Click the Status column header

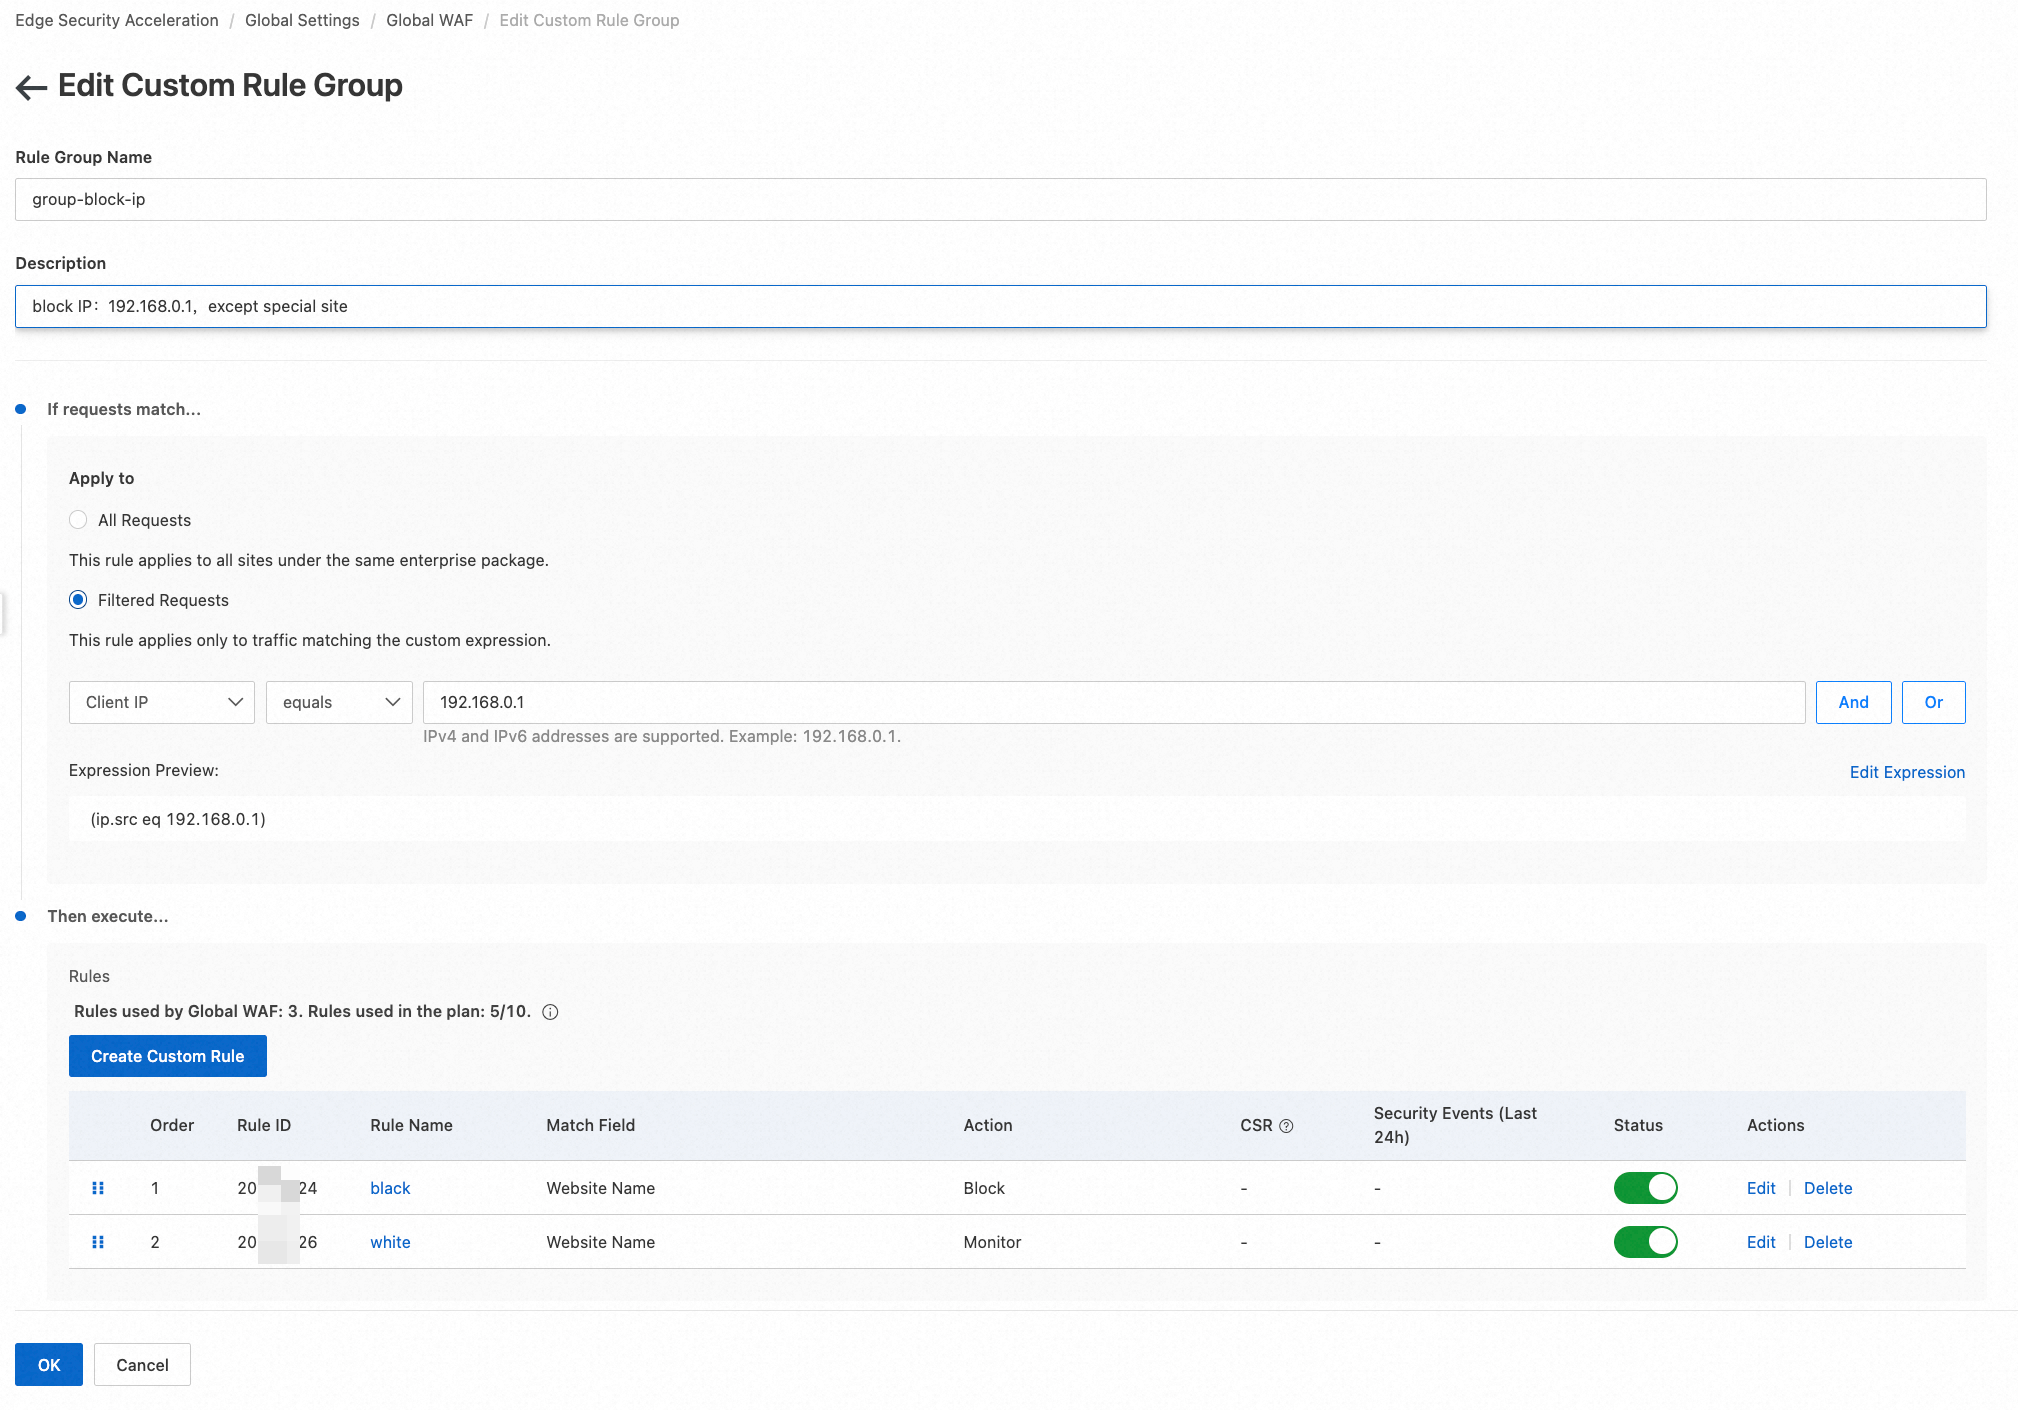pyautogui.click(x=1638, y=1125)
